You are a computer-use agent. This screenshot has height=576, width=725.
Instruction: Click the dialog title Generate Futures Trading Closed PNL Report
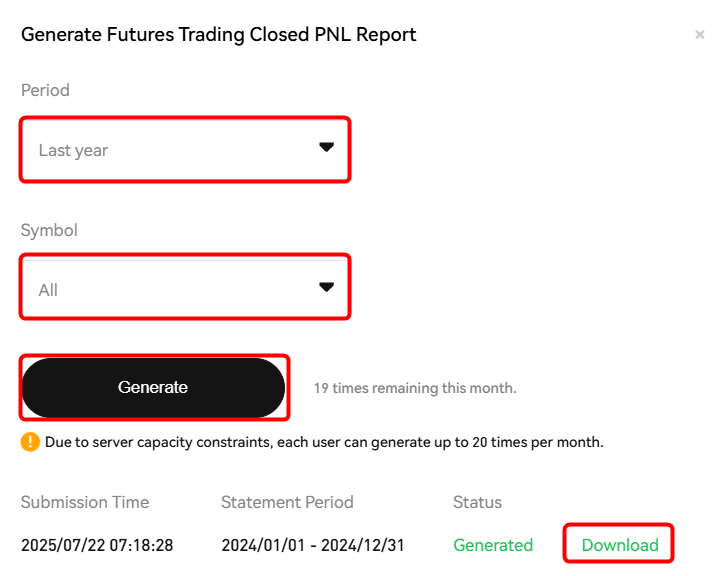tap(219, 35)
